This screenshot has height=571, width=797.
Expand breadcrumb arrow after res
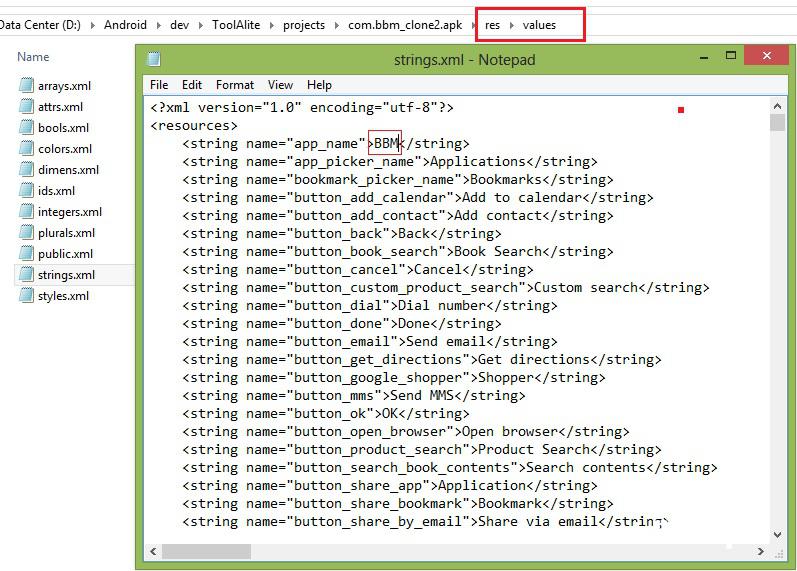coord(512,25)
